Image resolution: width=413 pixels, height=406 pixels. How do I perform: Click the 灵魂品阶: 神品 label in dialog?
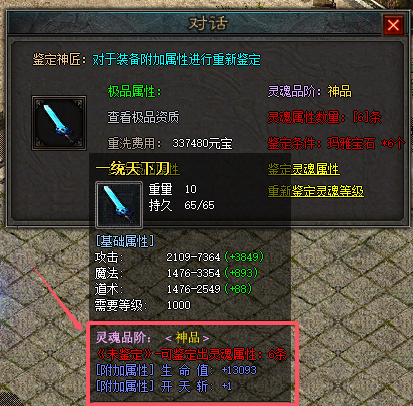(310, 91)
